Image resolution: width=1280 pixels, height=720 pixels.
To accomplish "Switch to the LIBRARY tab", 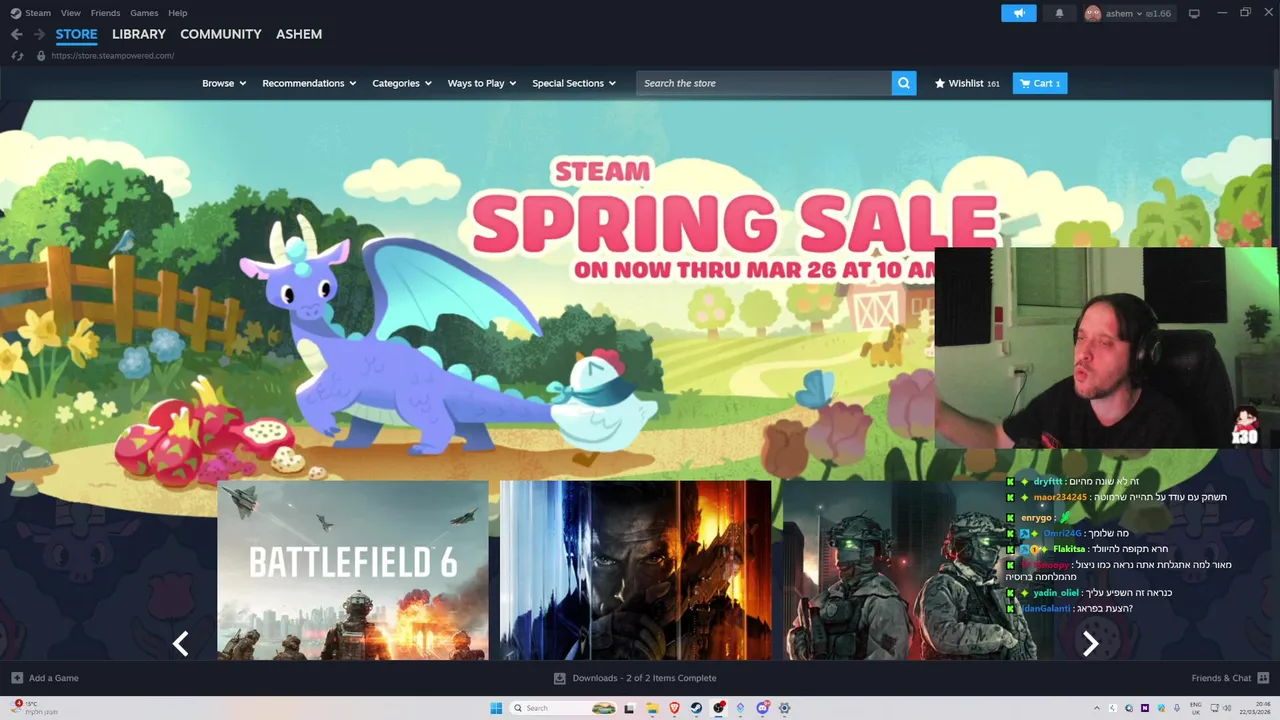I will tap(139, 34).
